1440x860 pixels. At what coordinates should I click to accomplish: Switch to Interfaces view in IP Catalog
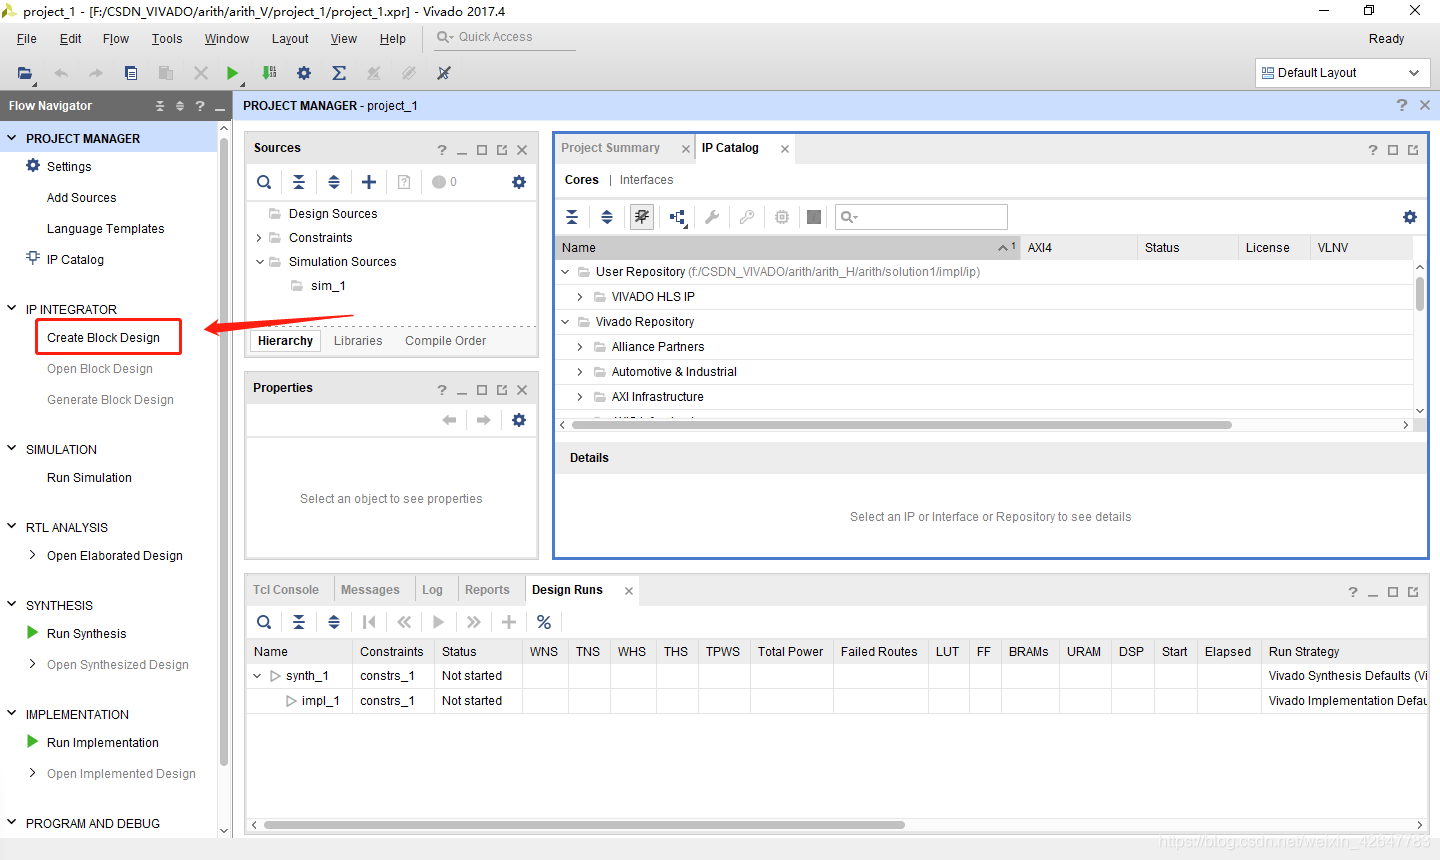pyautogui.click(x=646, y=180)
